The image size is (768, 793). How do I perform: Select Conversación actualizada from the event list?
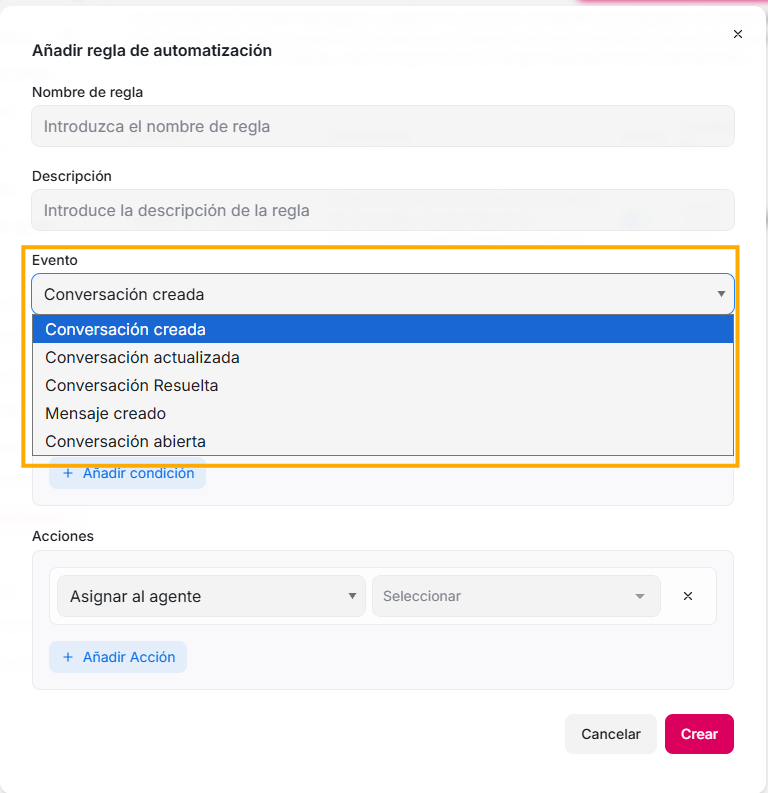pyautogui.click(x=383, y=357)
